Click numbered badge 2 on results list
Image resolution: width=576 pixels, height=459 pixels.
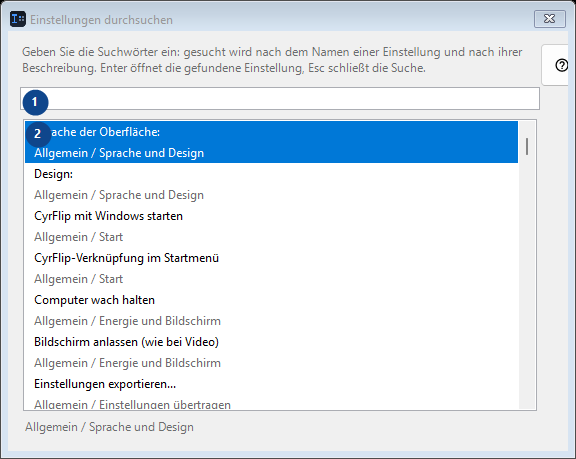(38, 134)
